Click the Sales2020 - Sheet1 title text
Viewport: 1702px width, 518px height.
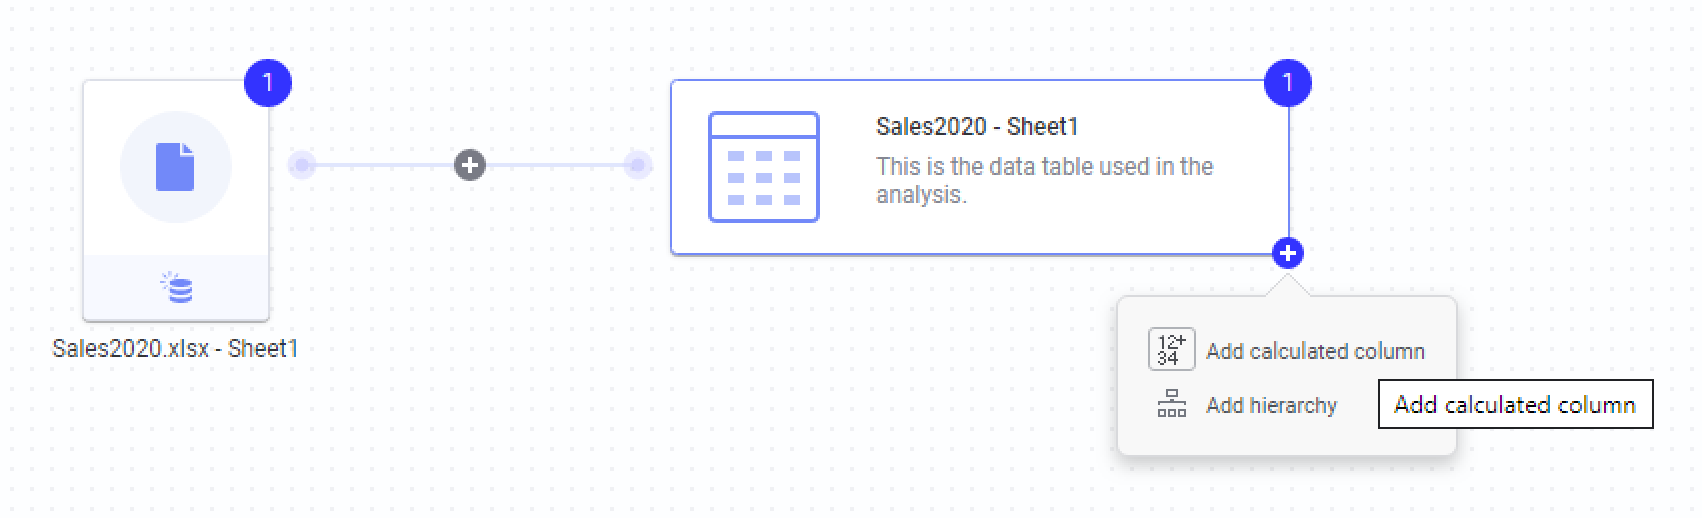977,127
